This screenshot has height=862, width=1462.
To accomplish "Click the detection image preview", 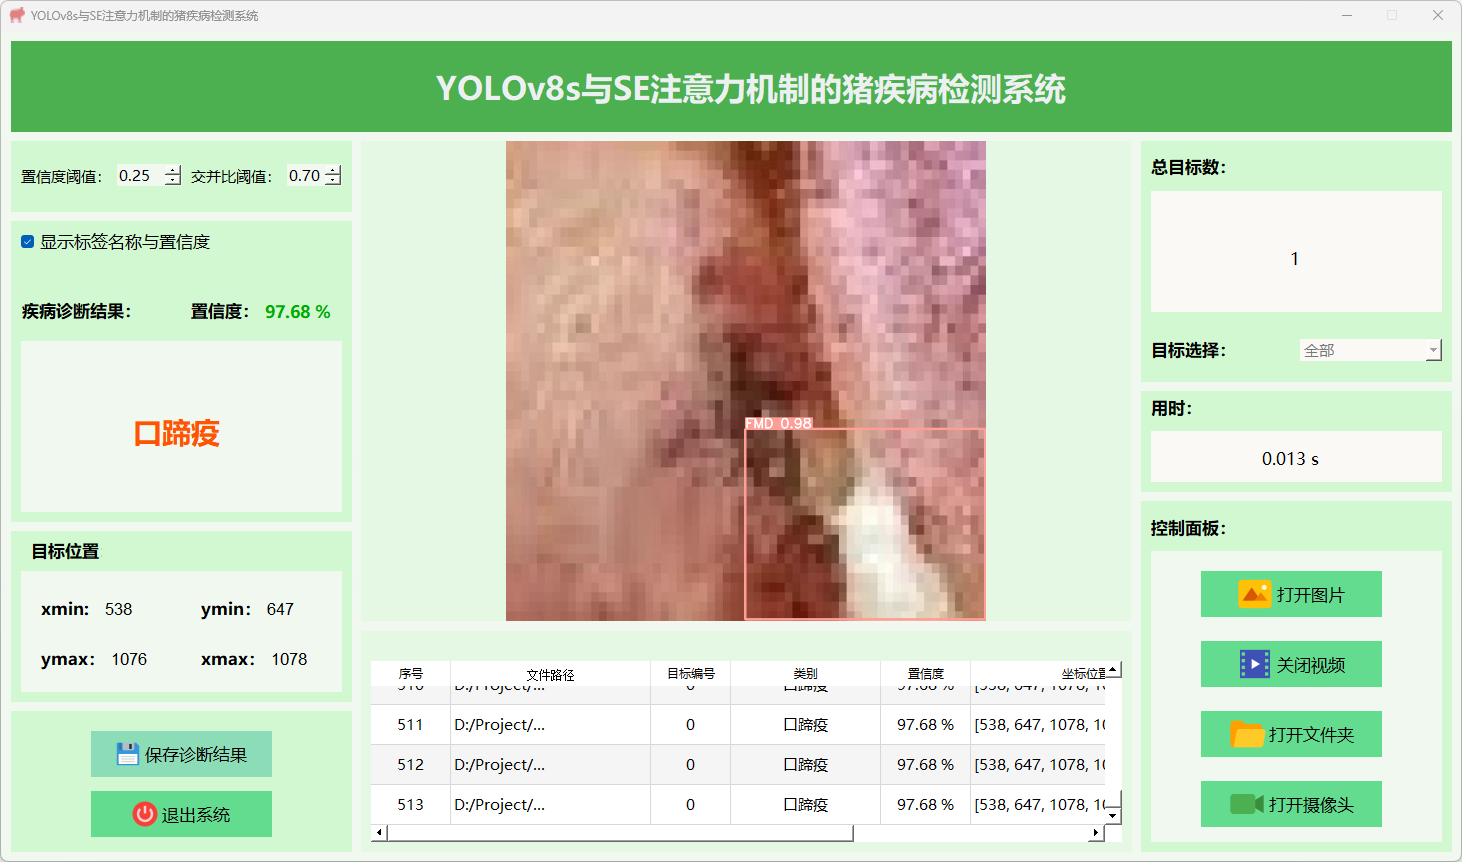I will coord(746,381).
